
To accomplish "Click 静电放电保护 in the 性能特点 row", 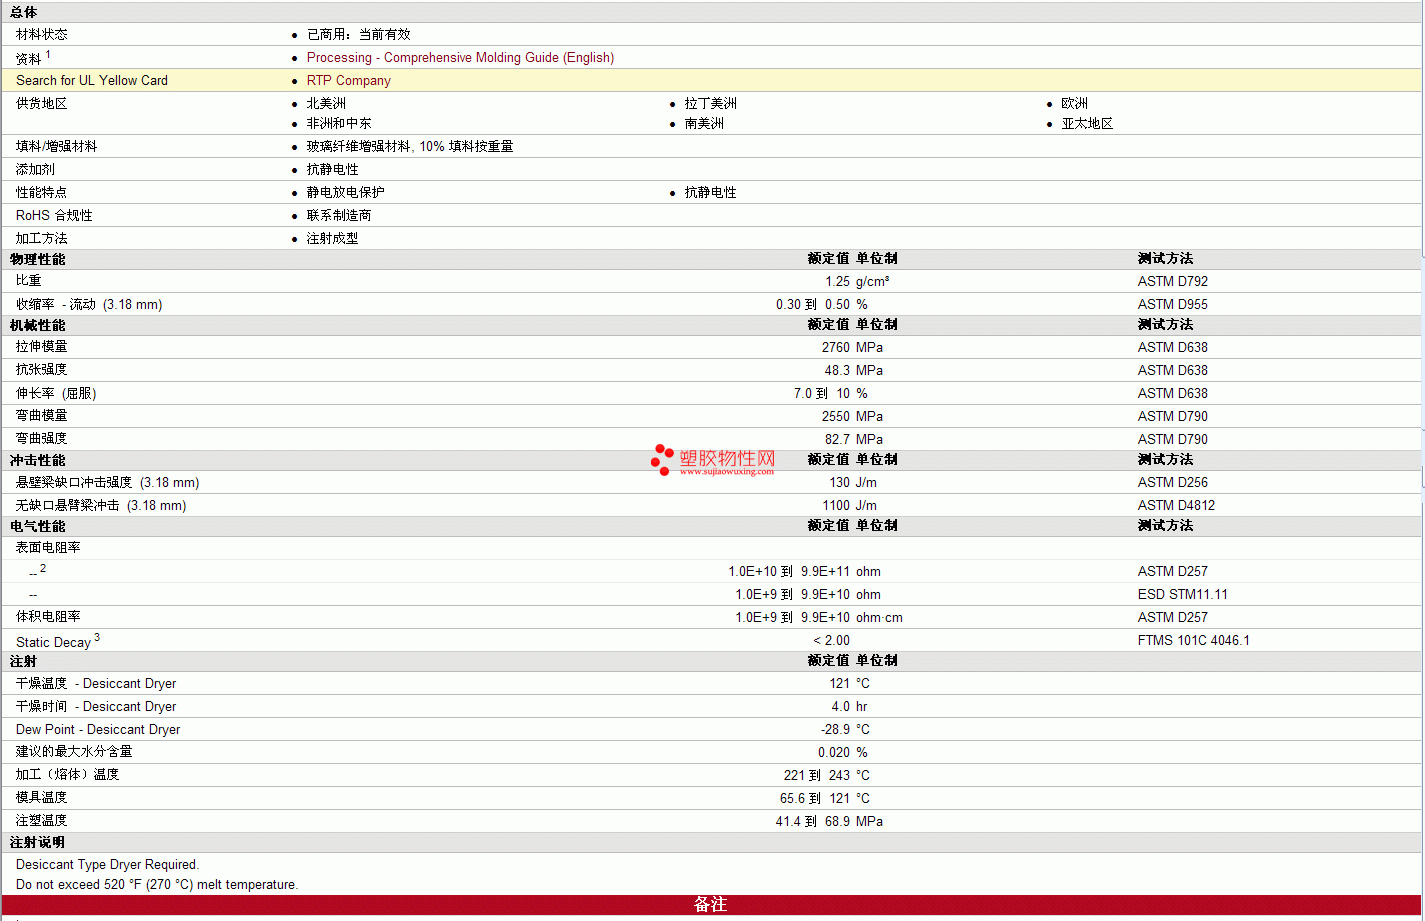I will tap(346, 193).
